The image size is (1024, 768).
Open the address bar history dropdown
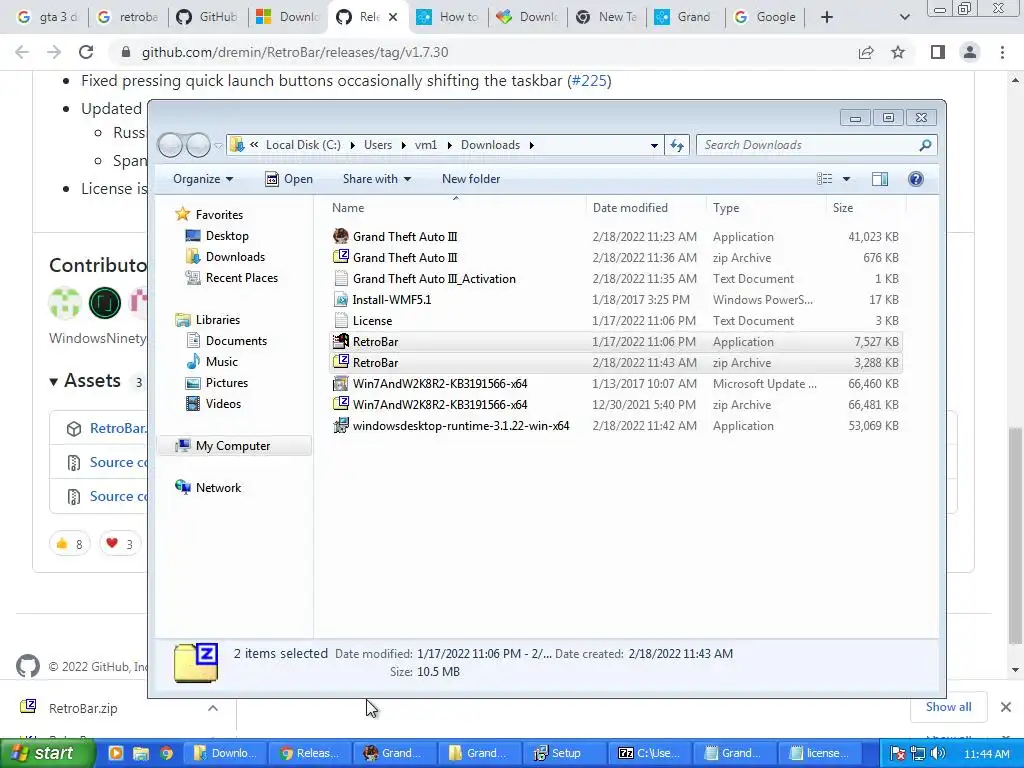click(654, 145)
